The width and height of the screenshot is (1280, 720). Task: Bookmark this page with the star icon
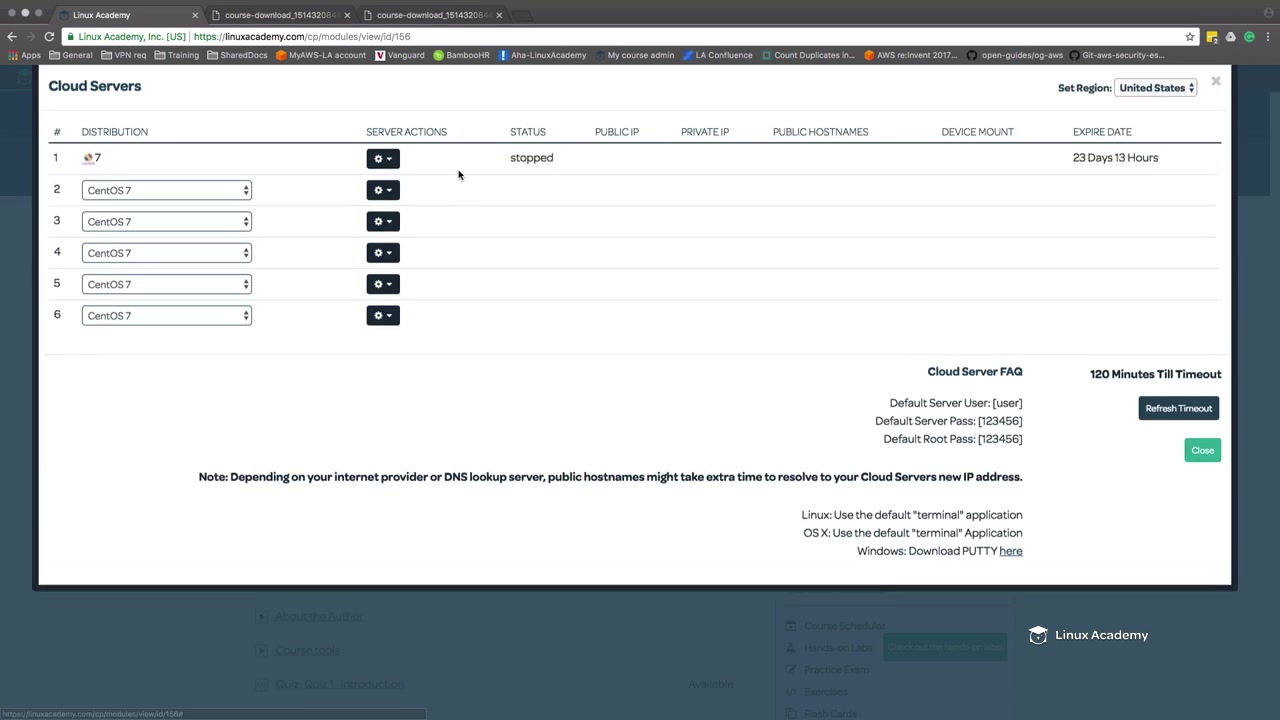coord(1189,37)
